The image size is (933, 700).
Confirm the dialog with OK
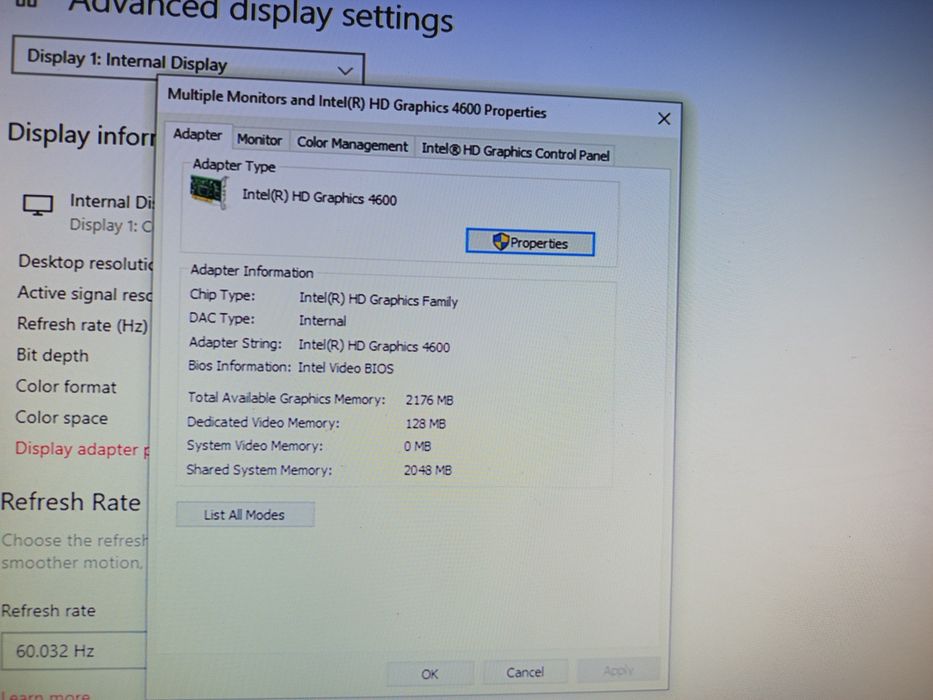click(430, 674)
